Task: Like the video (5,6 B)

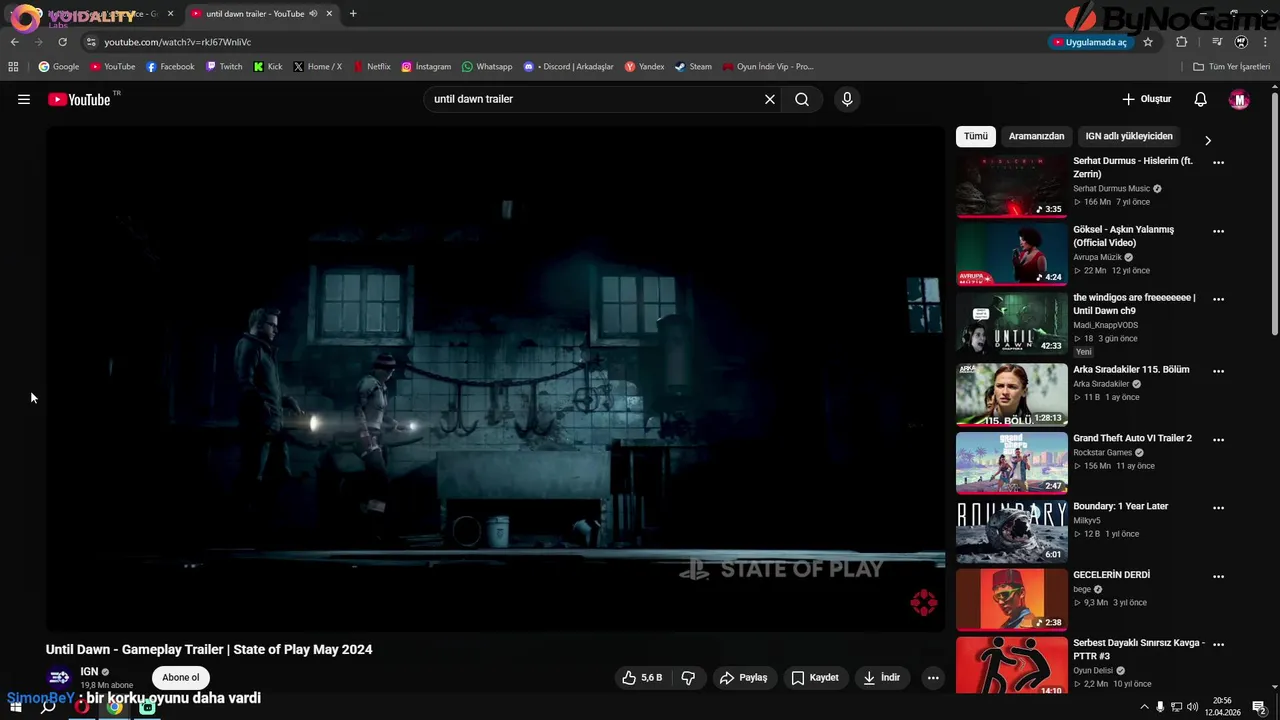Action: click(642, 677)
